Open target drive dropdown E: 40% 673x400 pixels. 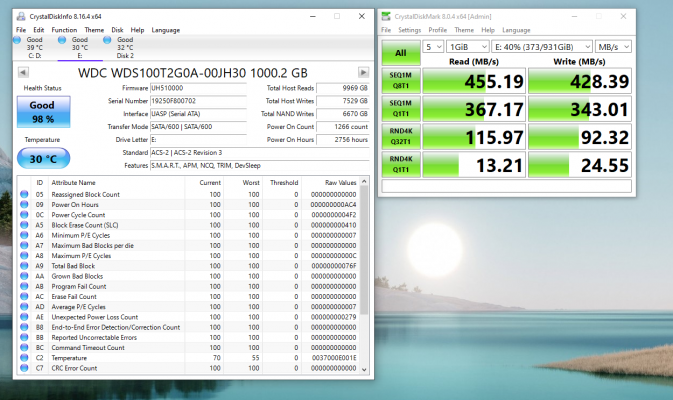pyautogui.click(x=542, y=47)
